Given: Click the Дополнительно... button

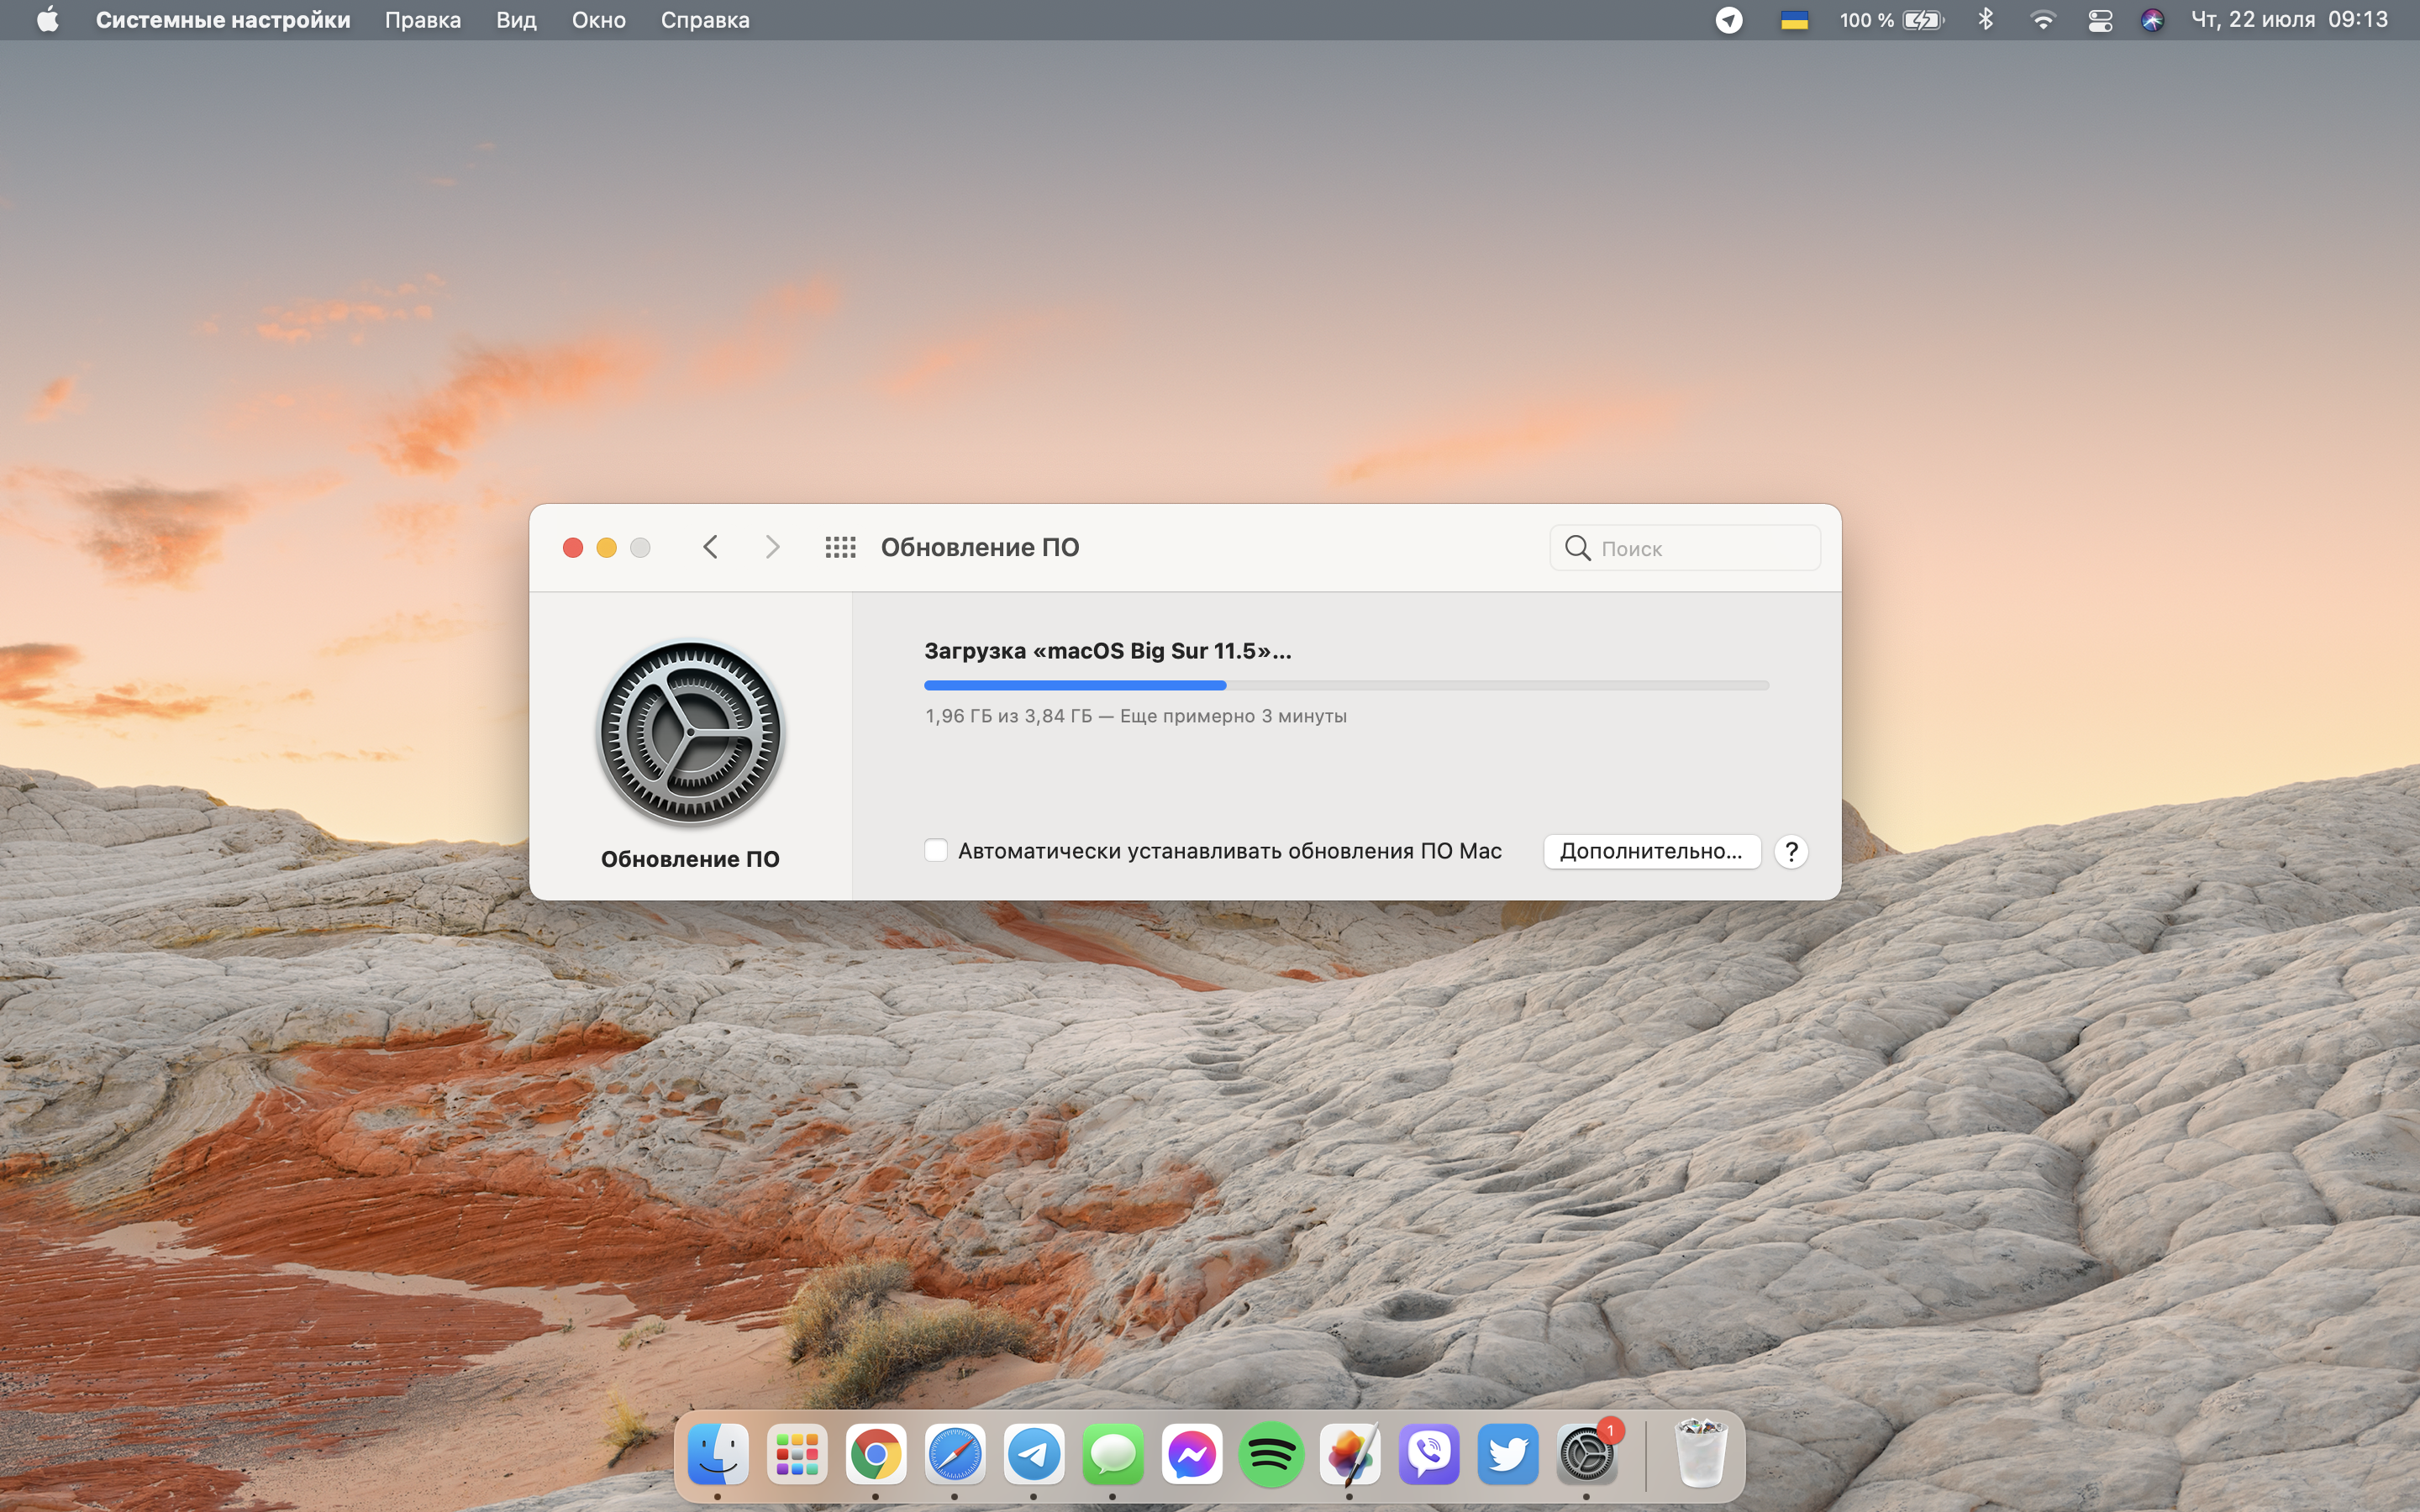Looking at the screenshot, I should coord(1651,851).
